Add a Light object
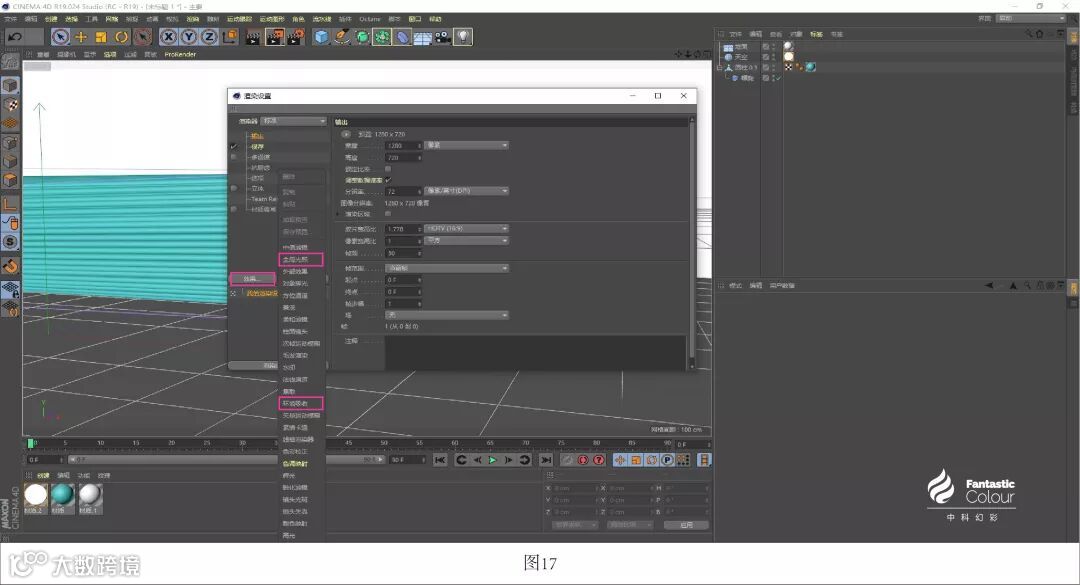This screenshot has height=585, width=1080. [463, 37]
